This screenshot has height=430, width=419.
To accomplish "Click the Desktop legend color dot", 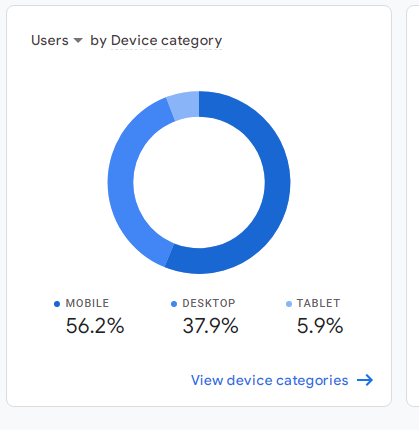I will point(174,304).
